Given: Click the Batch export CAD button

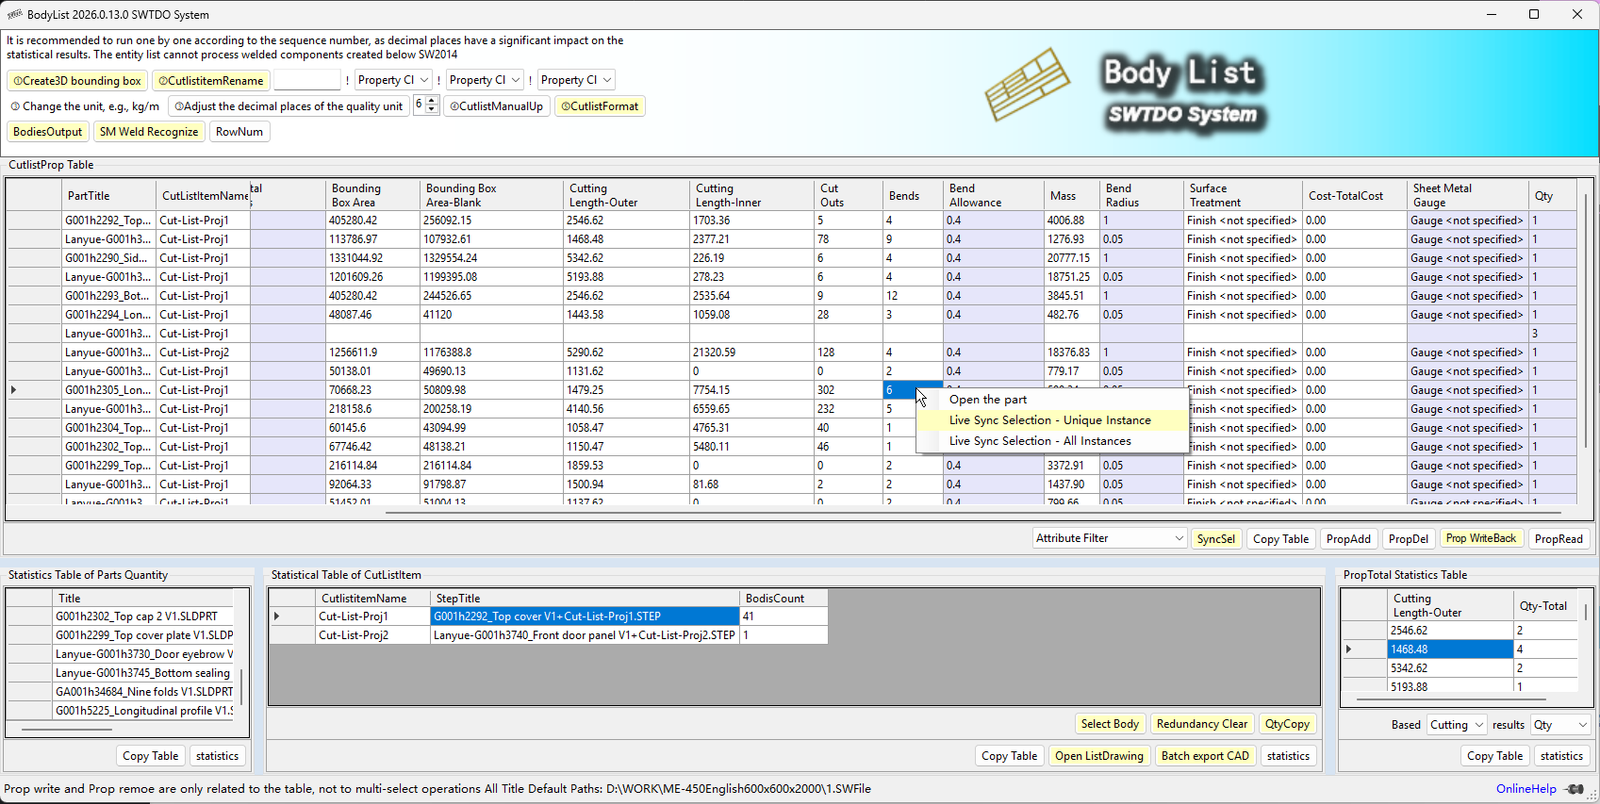Looking at the screenshot, I should pos(1205,756).
